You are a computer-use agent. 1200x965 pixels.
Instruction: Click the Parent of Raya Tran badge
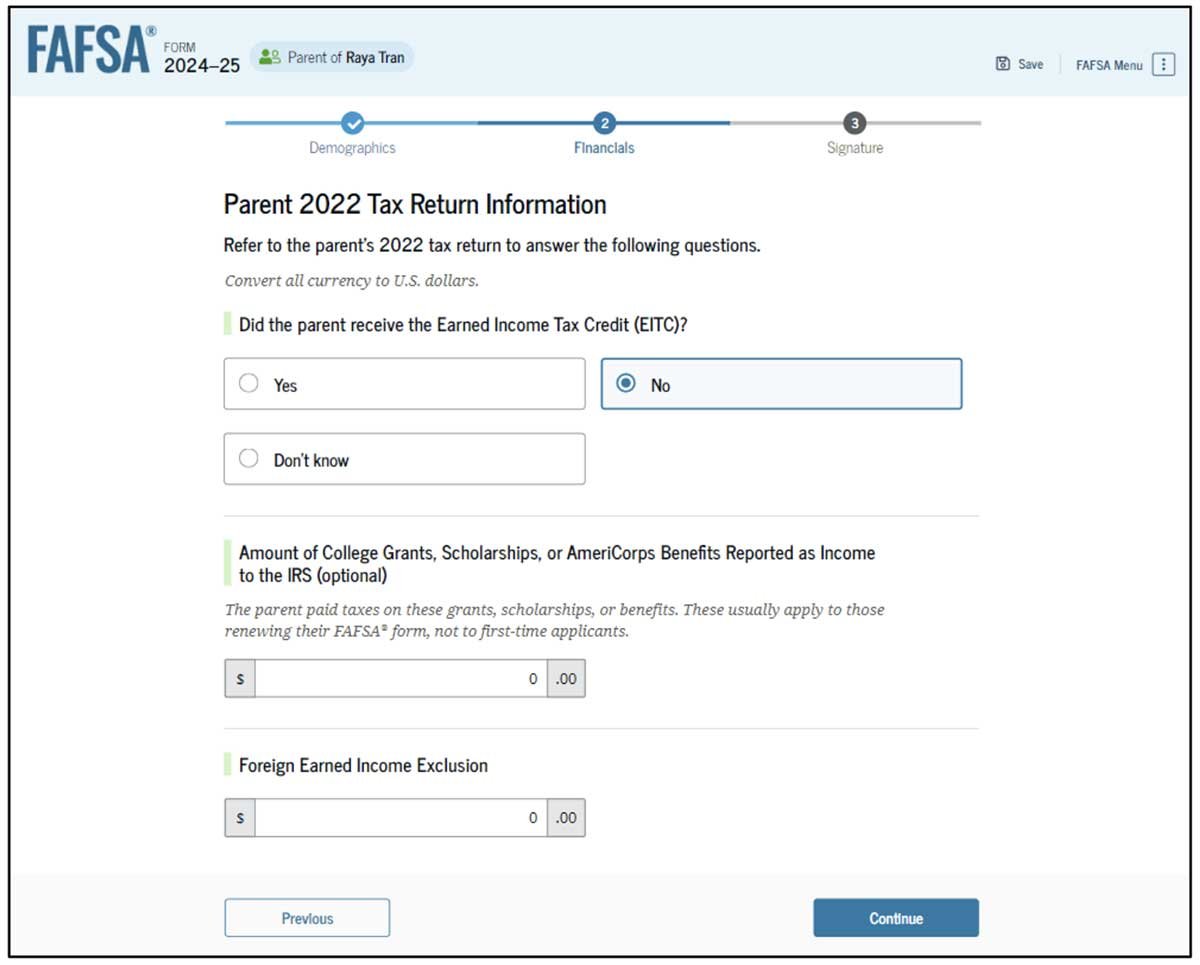(x=331, y=57)
